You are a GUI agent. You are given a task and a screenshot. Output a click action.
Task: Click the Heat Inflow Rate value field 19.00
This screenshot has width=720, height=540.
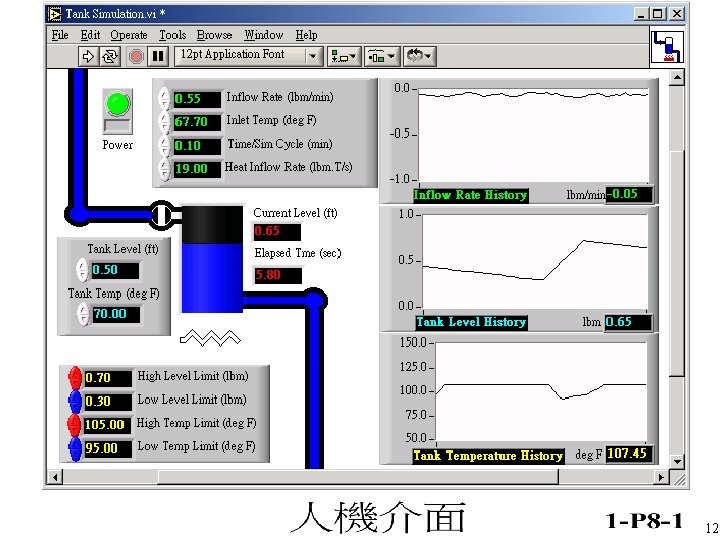click(x=197, y=169)
